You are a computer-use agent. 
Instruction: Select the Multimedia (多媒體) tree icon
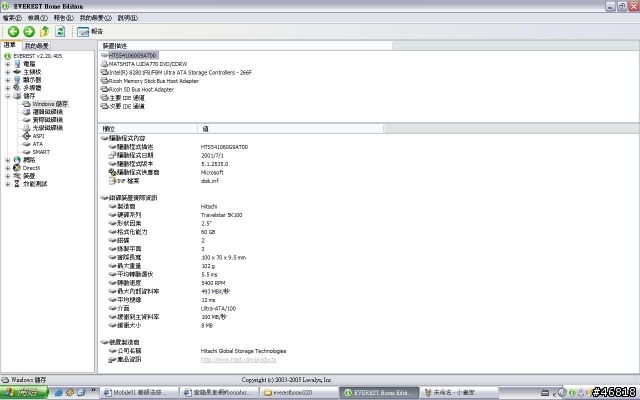click(17, 88)
